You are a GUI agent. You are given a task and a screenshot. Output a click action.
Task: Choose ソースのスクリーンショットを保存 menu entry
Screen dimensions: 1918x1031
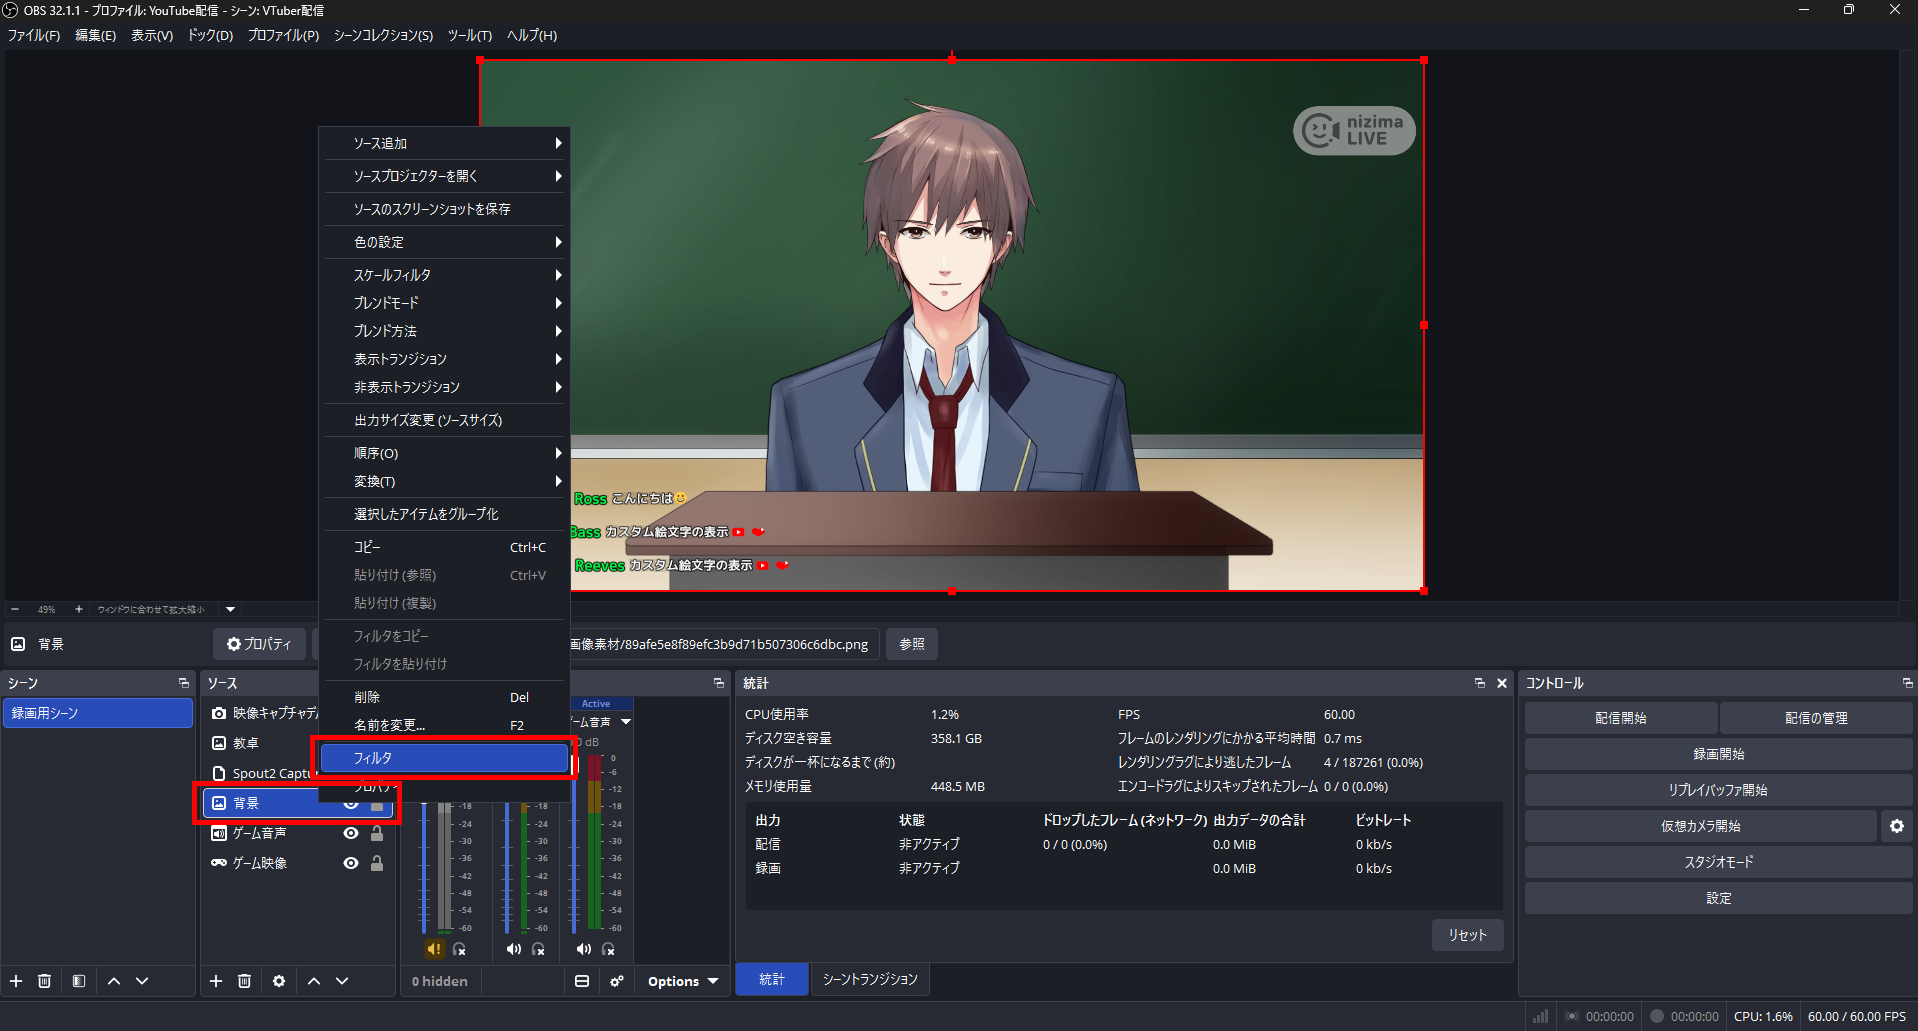[444, 209]
